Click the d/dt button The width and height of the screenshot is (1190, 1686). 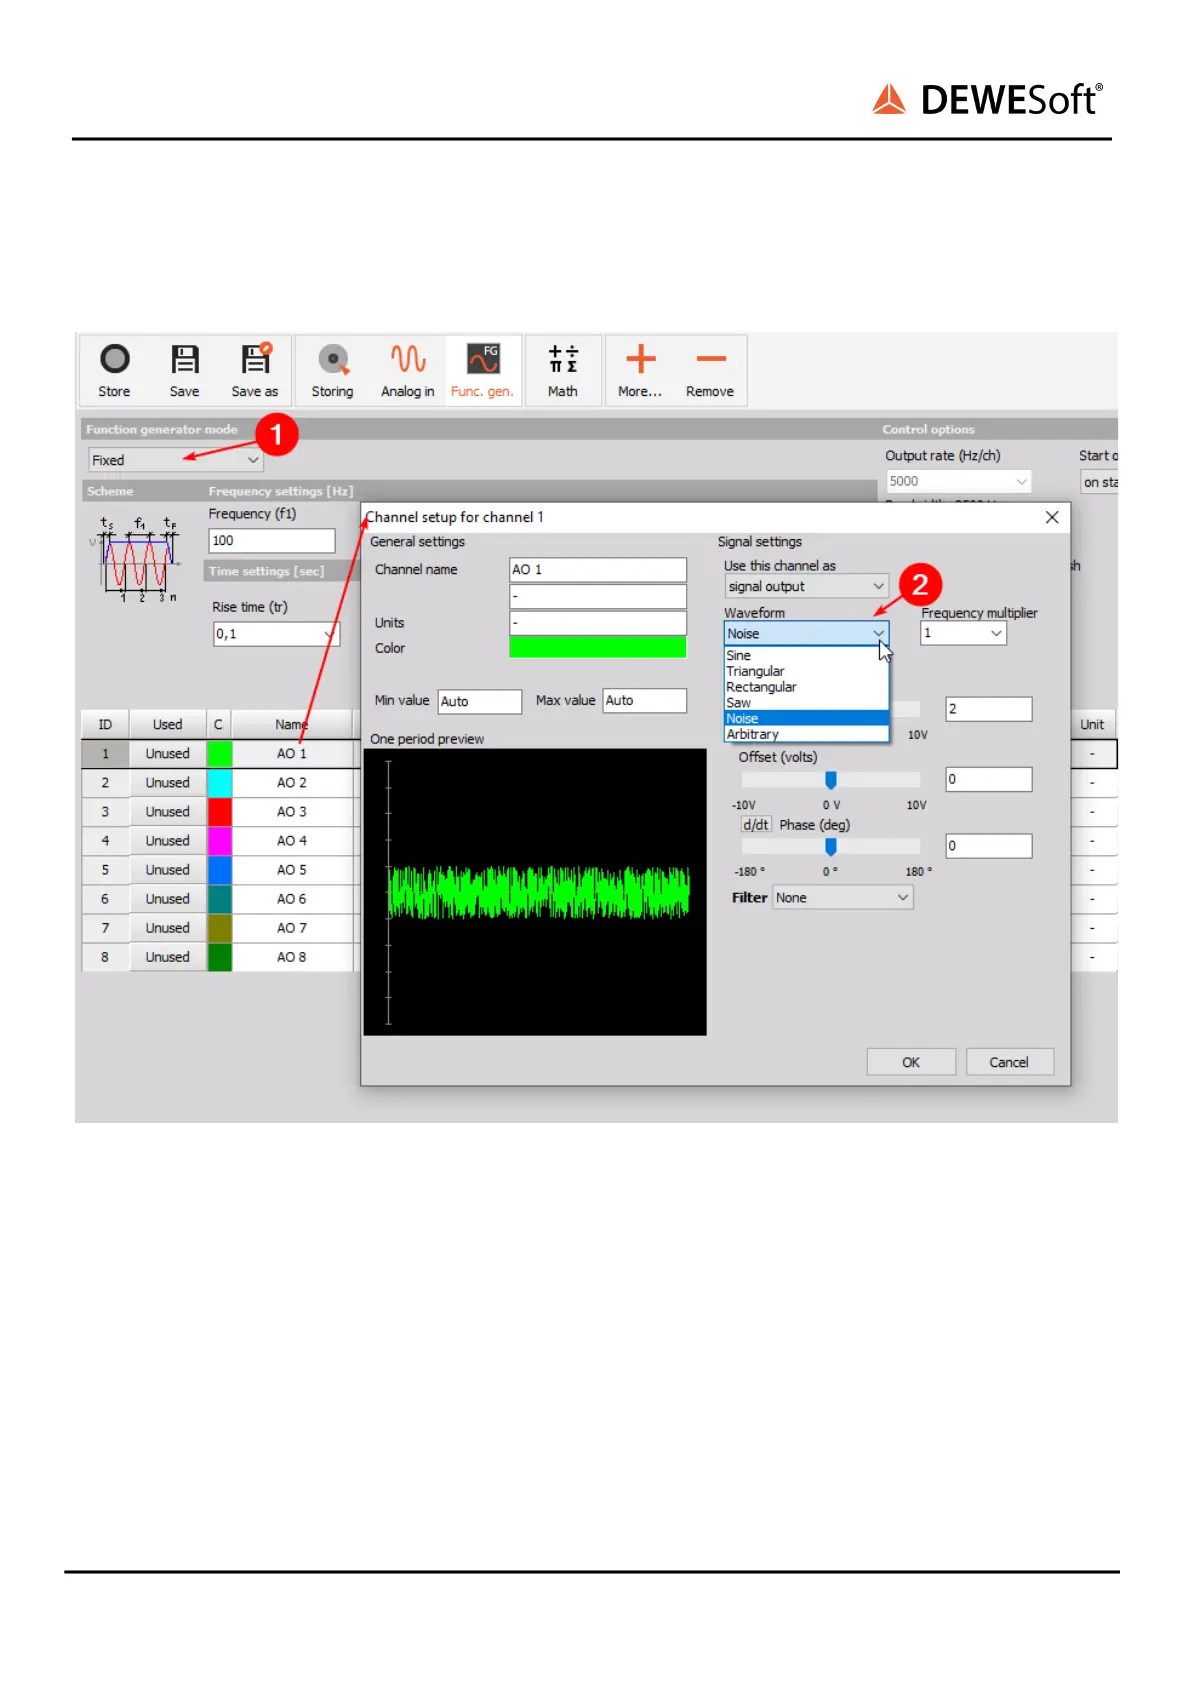[x=756, y=825]
